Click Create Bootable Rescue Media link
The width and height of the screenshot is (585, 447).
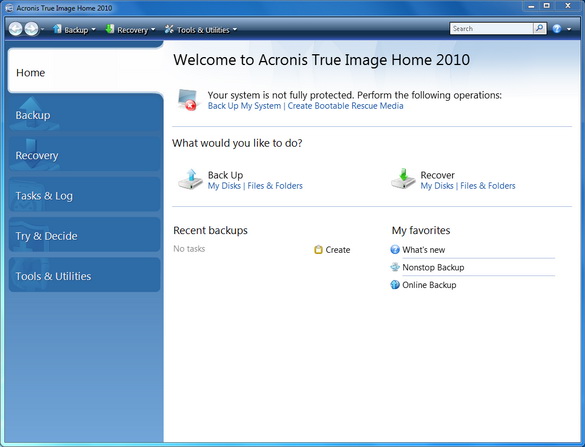click(x=345, y=106)
